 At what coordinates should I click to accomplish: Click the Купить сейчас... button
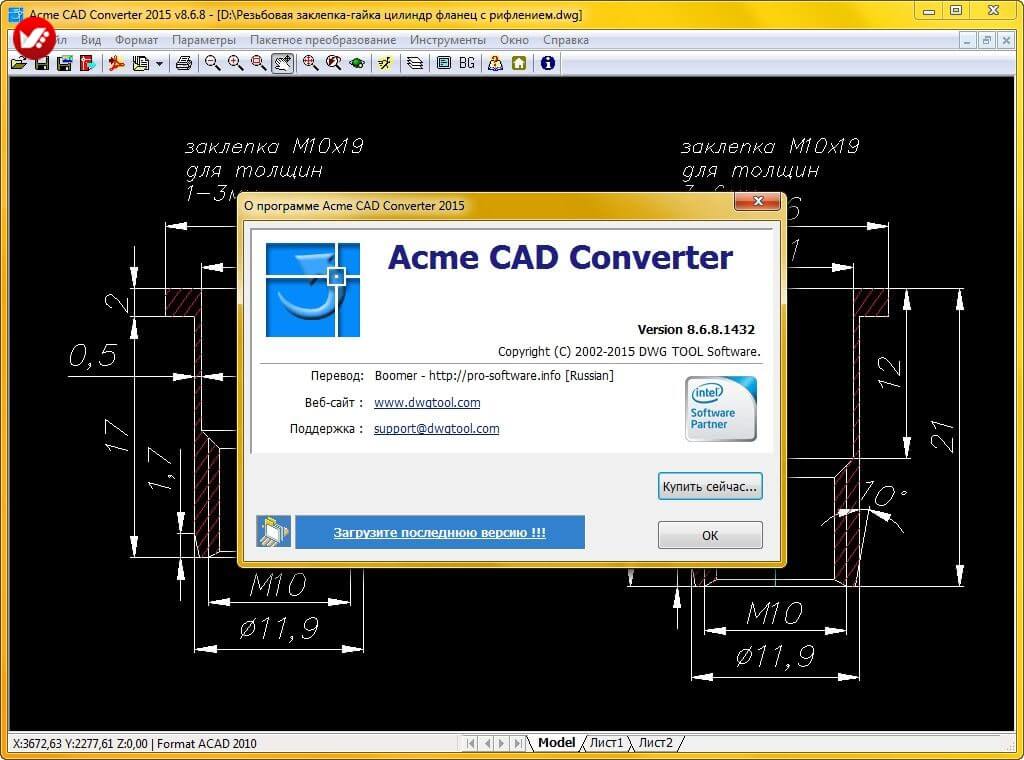tap(710, 486)
